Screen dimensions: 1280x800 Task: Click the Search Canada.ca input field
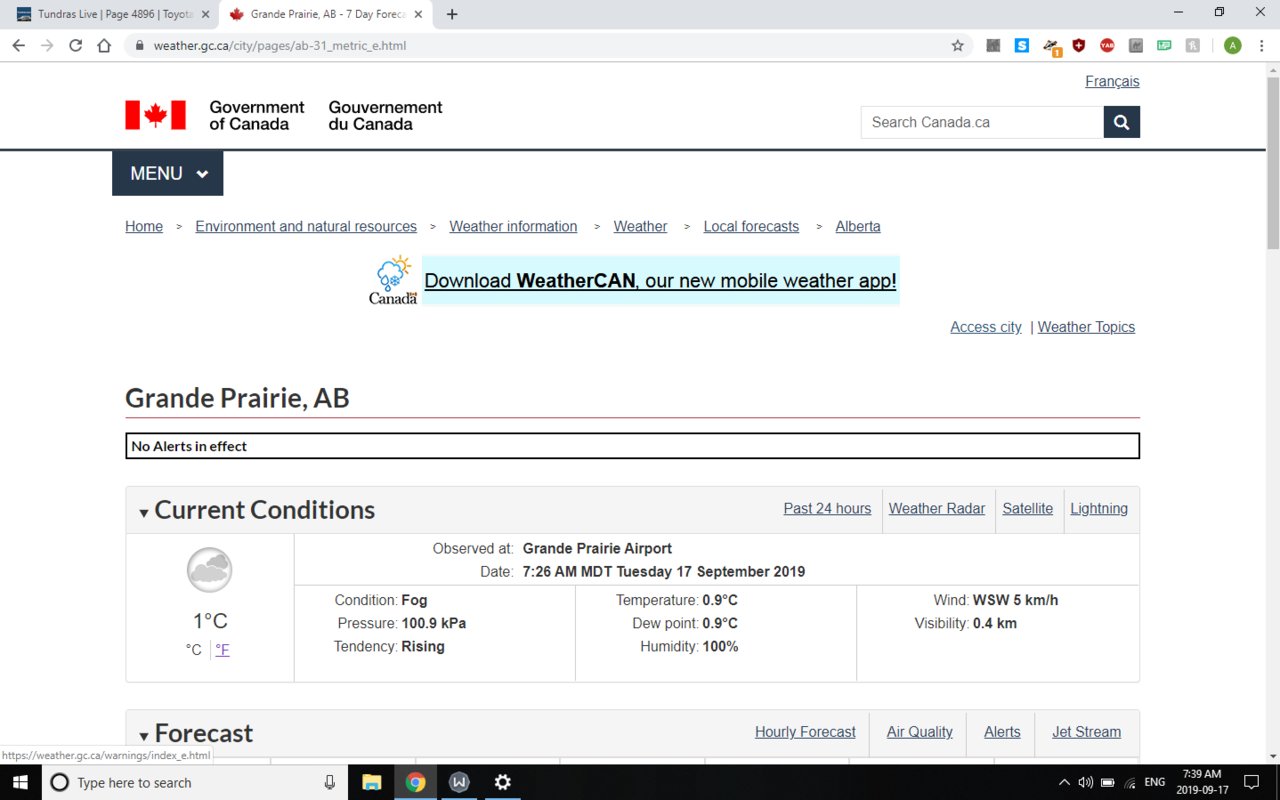pyautogui.click(x=982, y=122)
